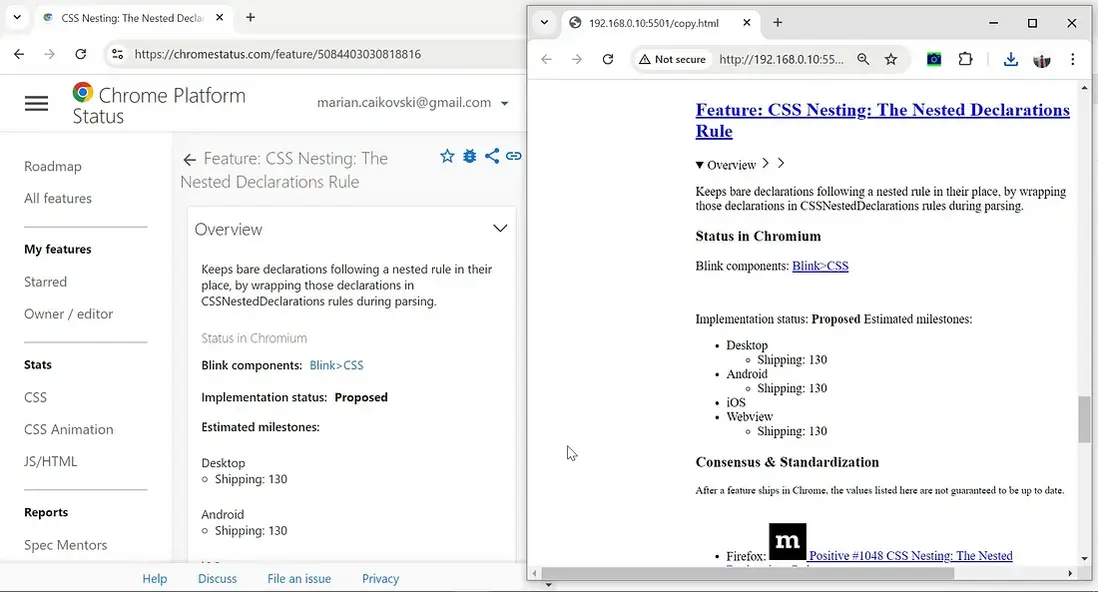Click the right window address bar URL
The width and height of the screenshot is (1098, 592).
[x=781, y=60]
